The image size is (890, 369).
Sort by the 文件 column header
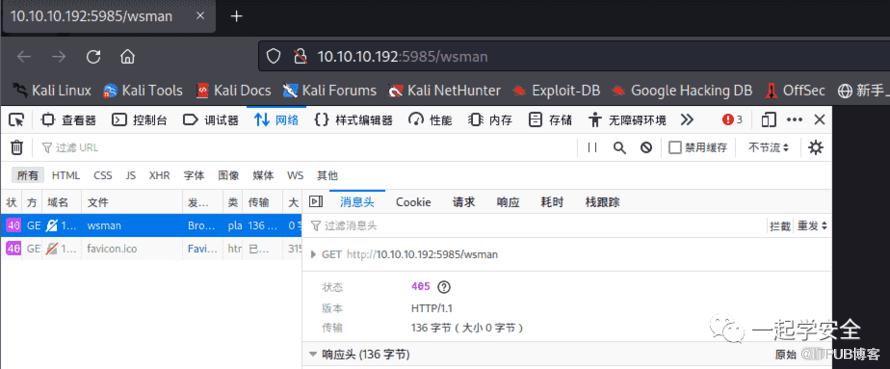tap(132, 202)
